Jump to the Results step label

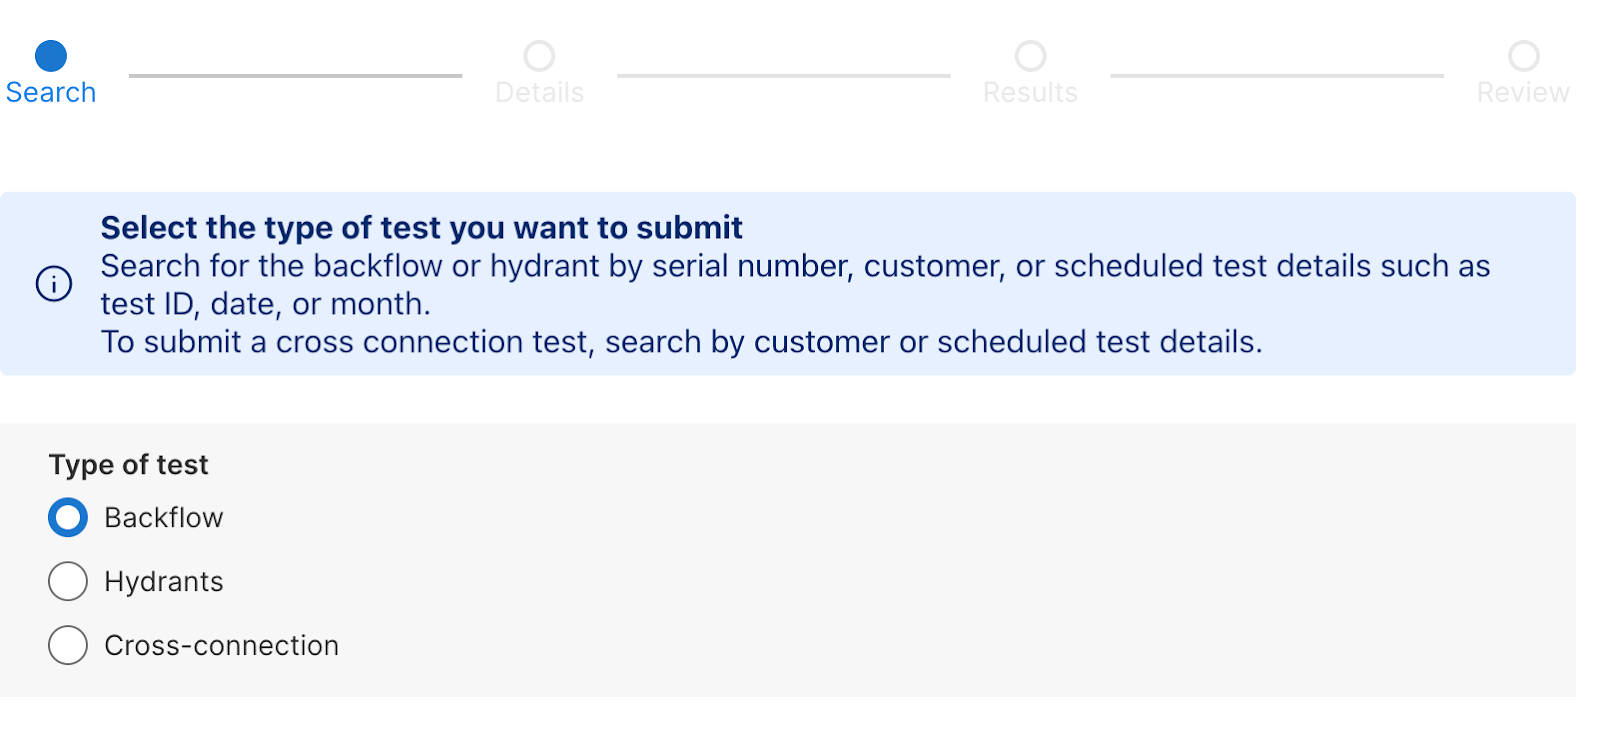tap(1030, 93)
